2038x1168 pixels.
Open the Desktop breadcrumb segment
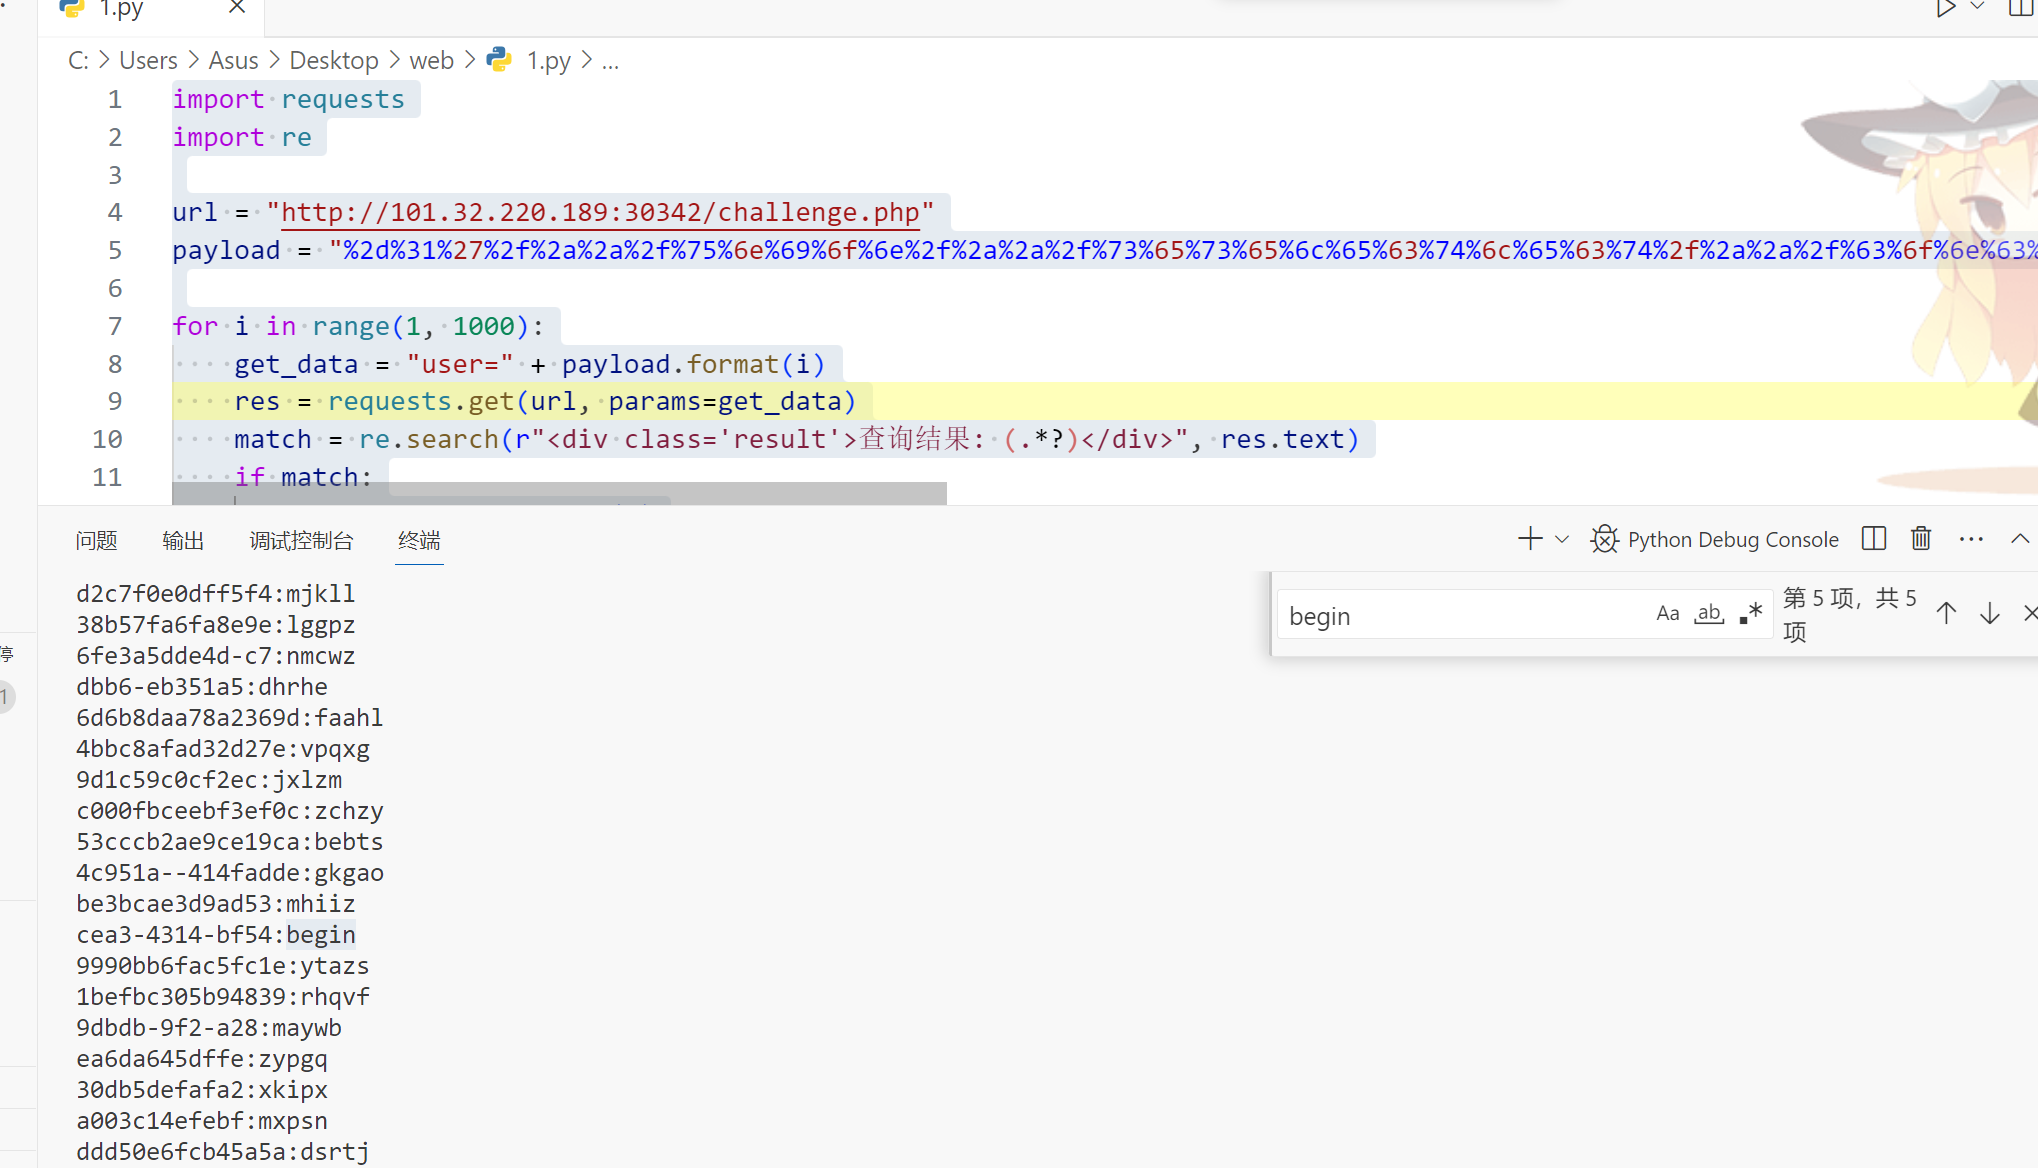click(x=334, y=61)
